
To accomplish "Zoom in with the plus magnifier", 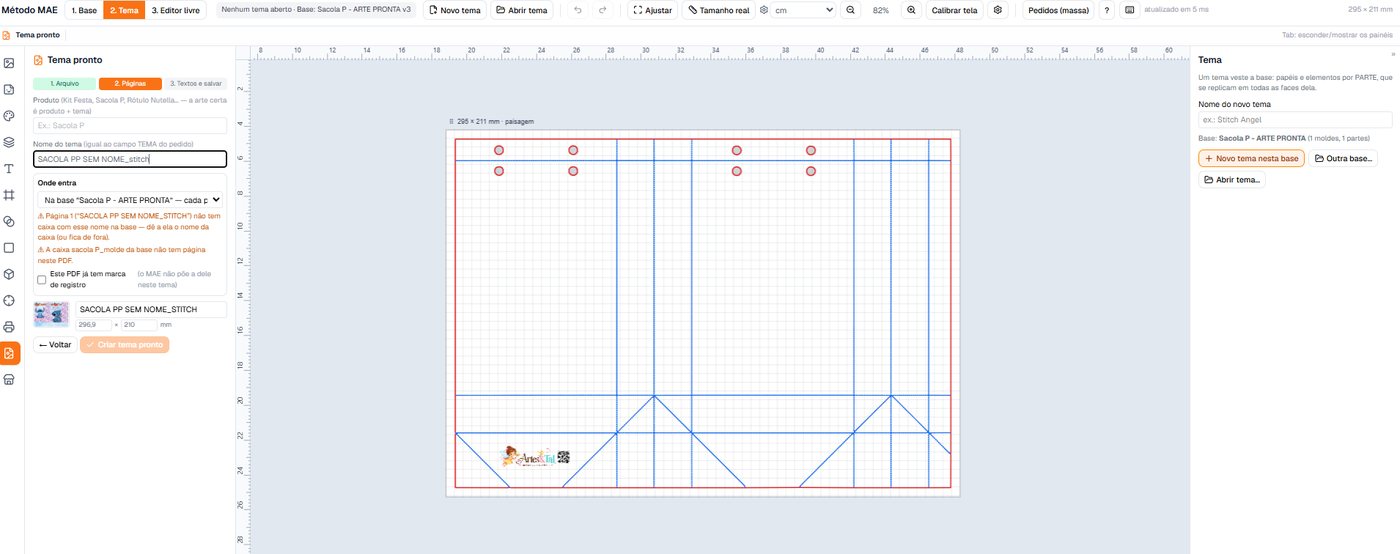I will pos(911,10).
